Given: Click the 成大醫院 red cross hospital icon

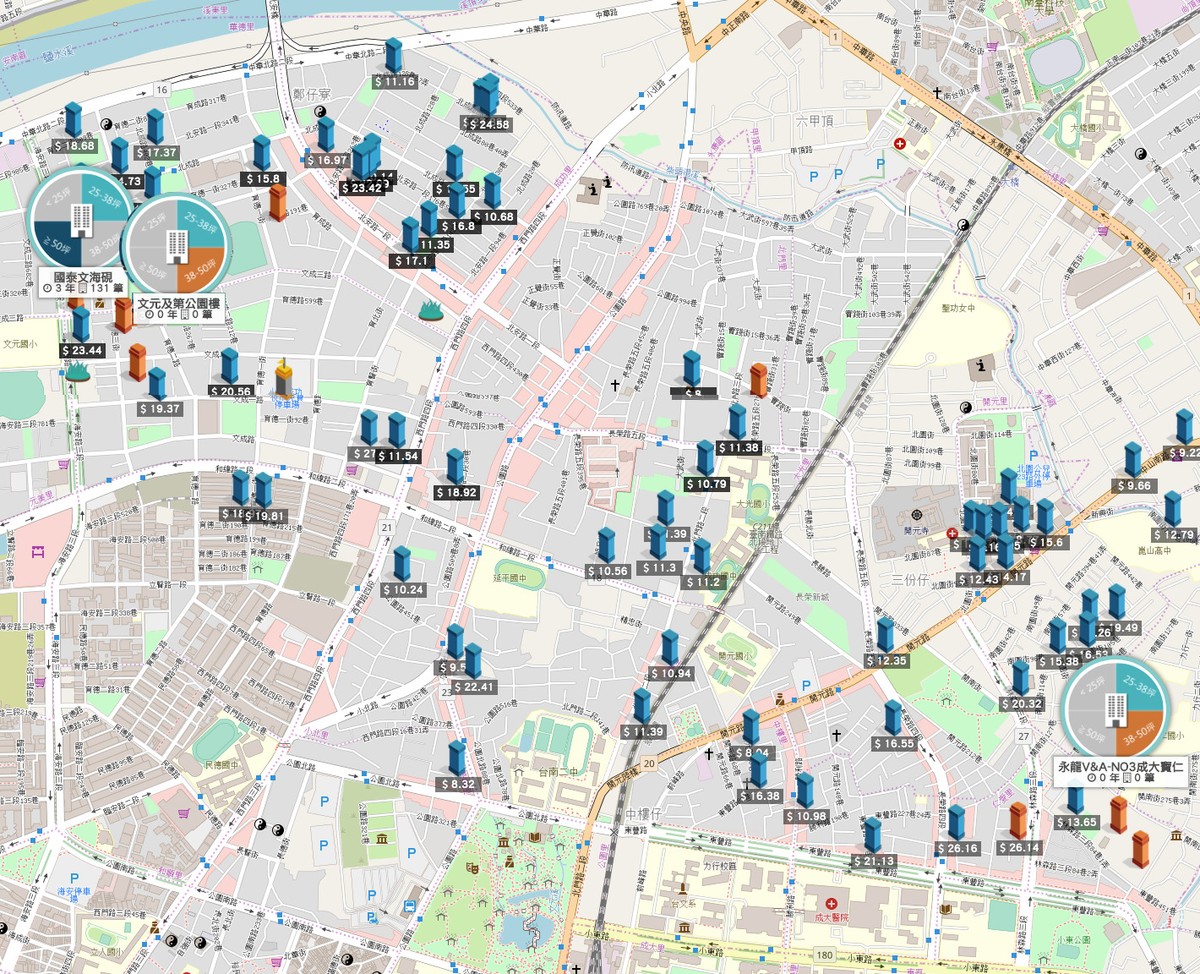Looking at the screenshot, I should pos(830,902).
